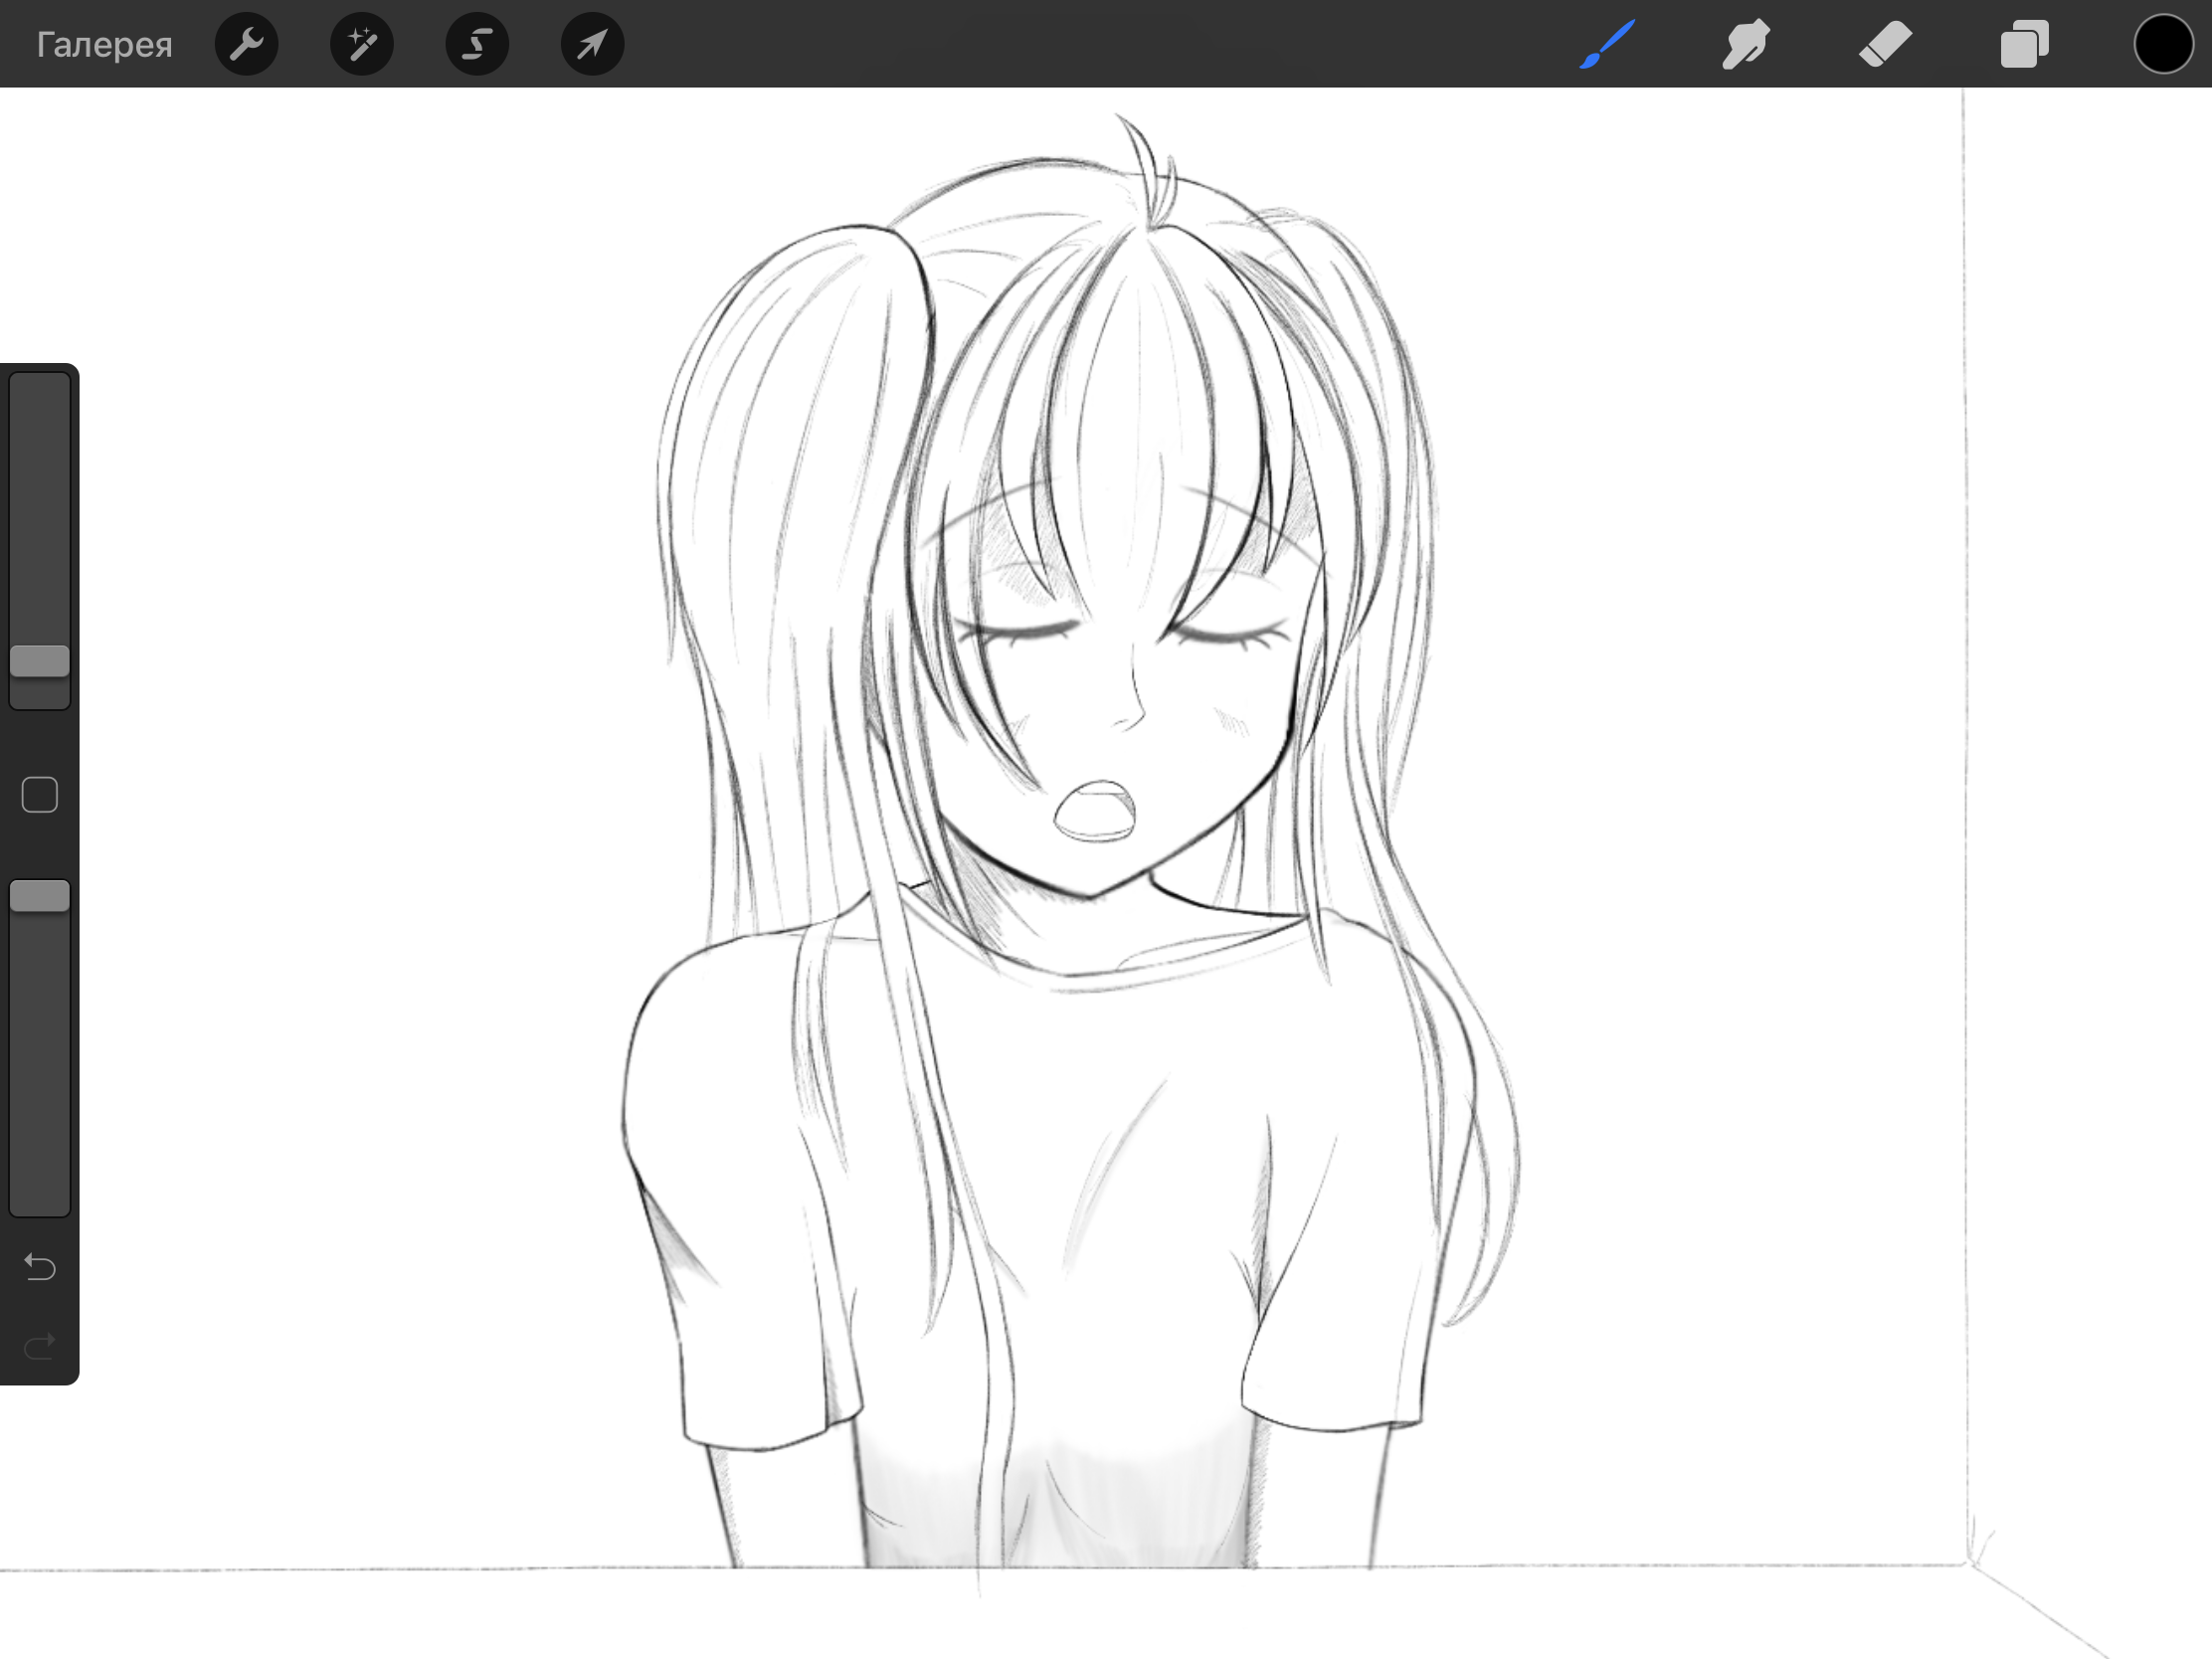This screenshot has width=2212, height=1659.
Task: Toggle the square Modify button in sidebar
Action: tap(40, 795)
